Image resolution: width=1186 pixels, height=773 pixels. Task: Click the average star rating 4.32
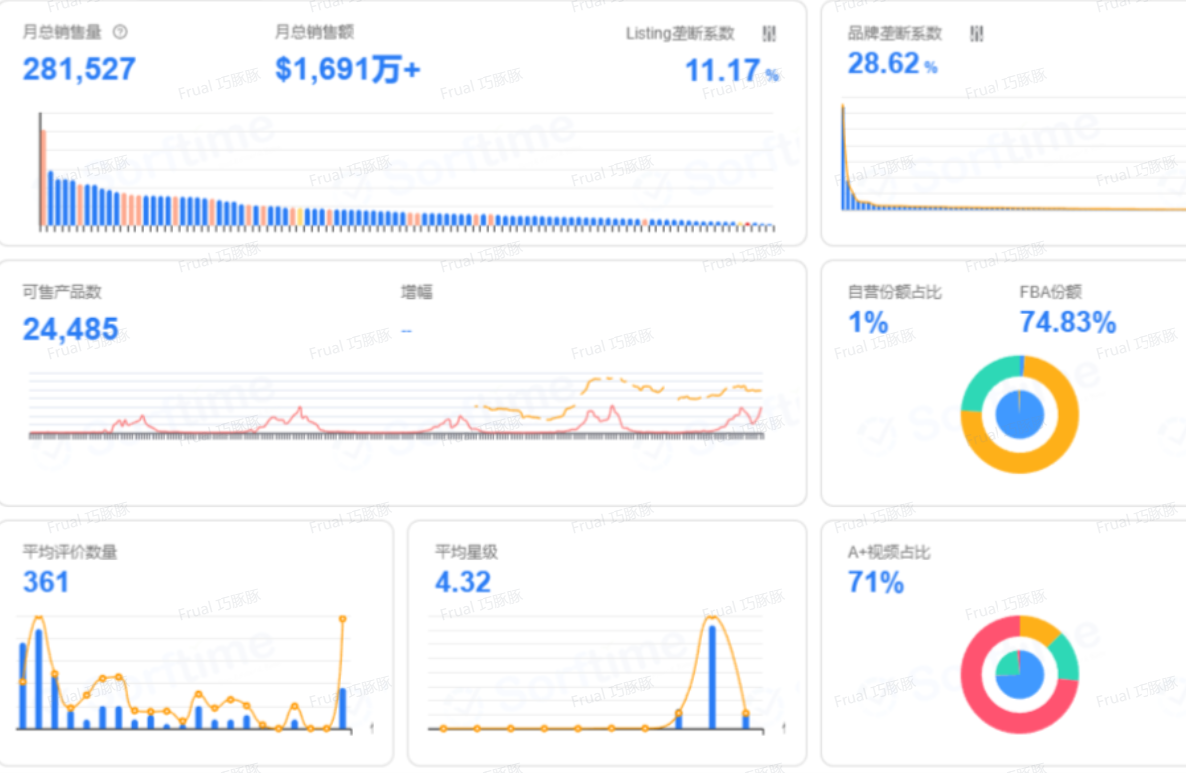(x=462, y=582)
